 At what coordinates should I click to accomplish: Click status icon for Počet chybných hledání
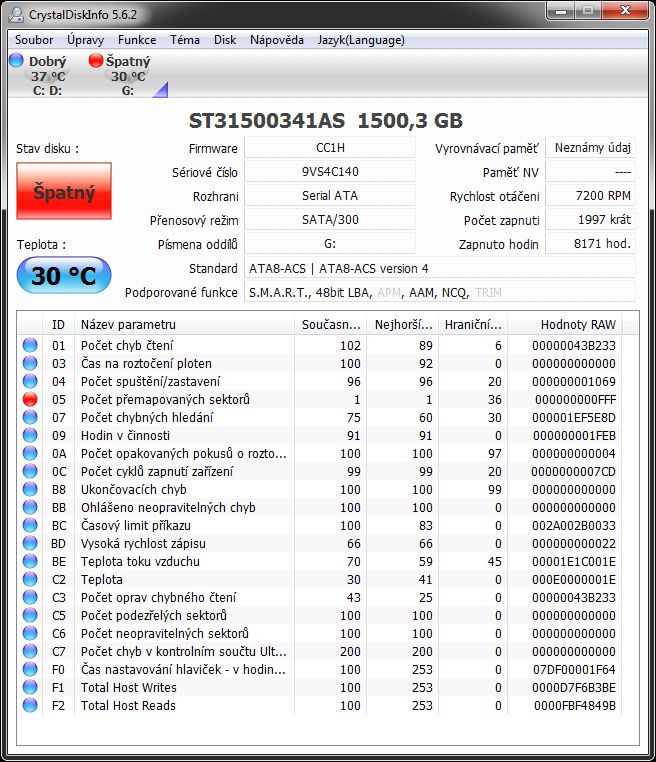pyautogui.click(x=30, y=417)
